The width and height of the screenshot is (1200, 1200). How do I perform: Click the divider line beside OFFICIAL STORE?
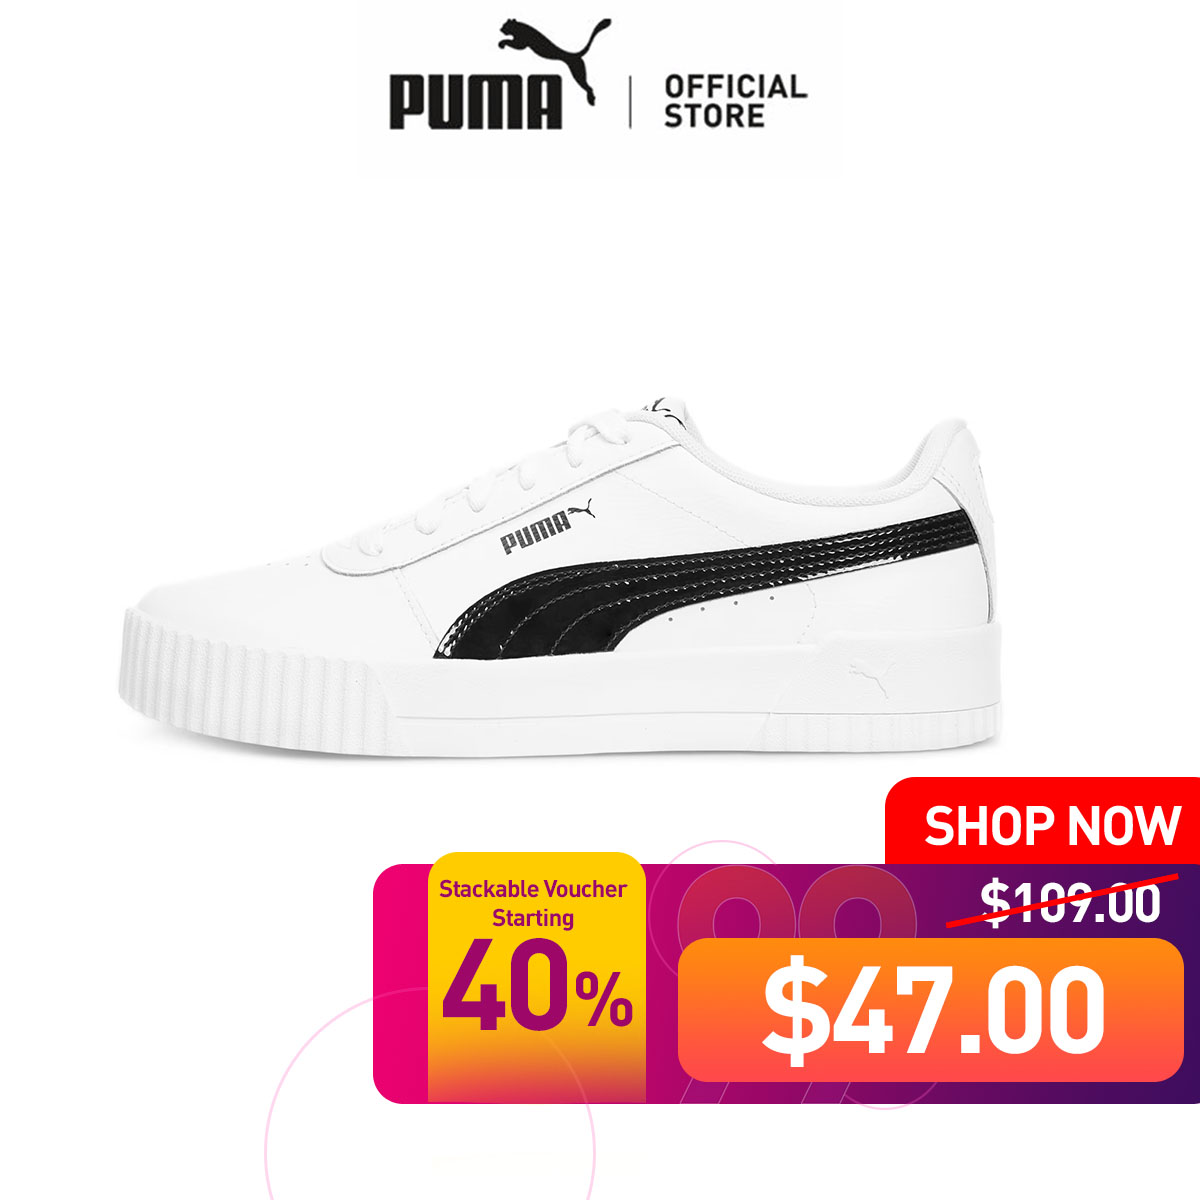click(630, 101)
